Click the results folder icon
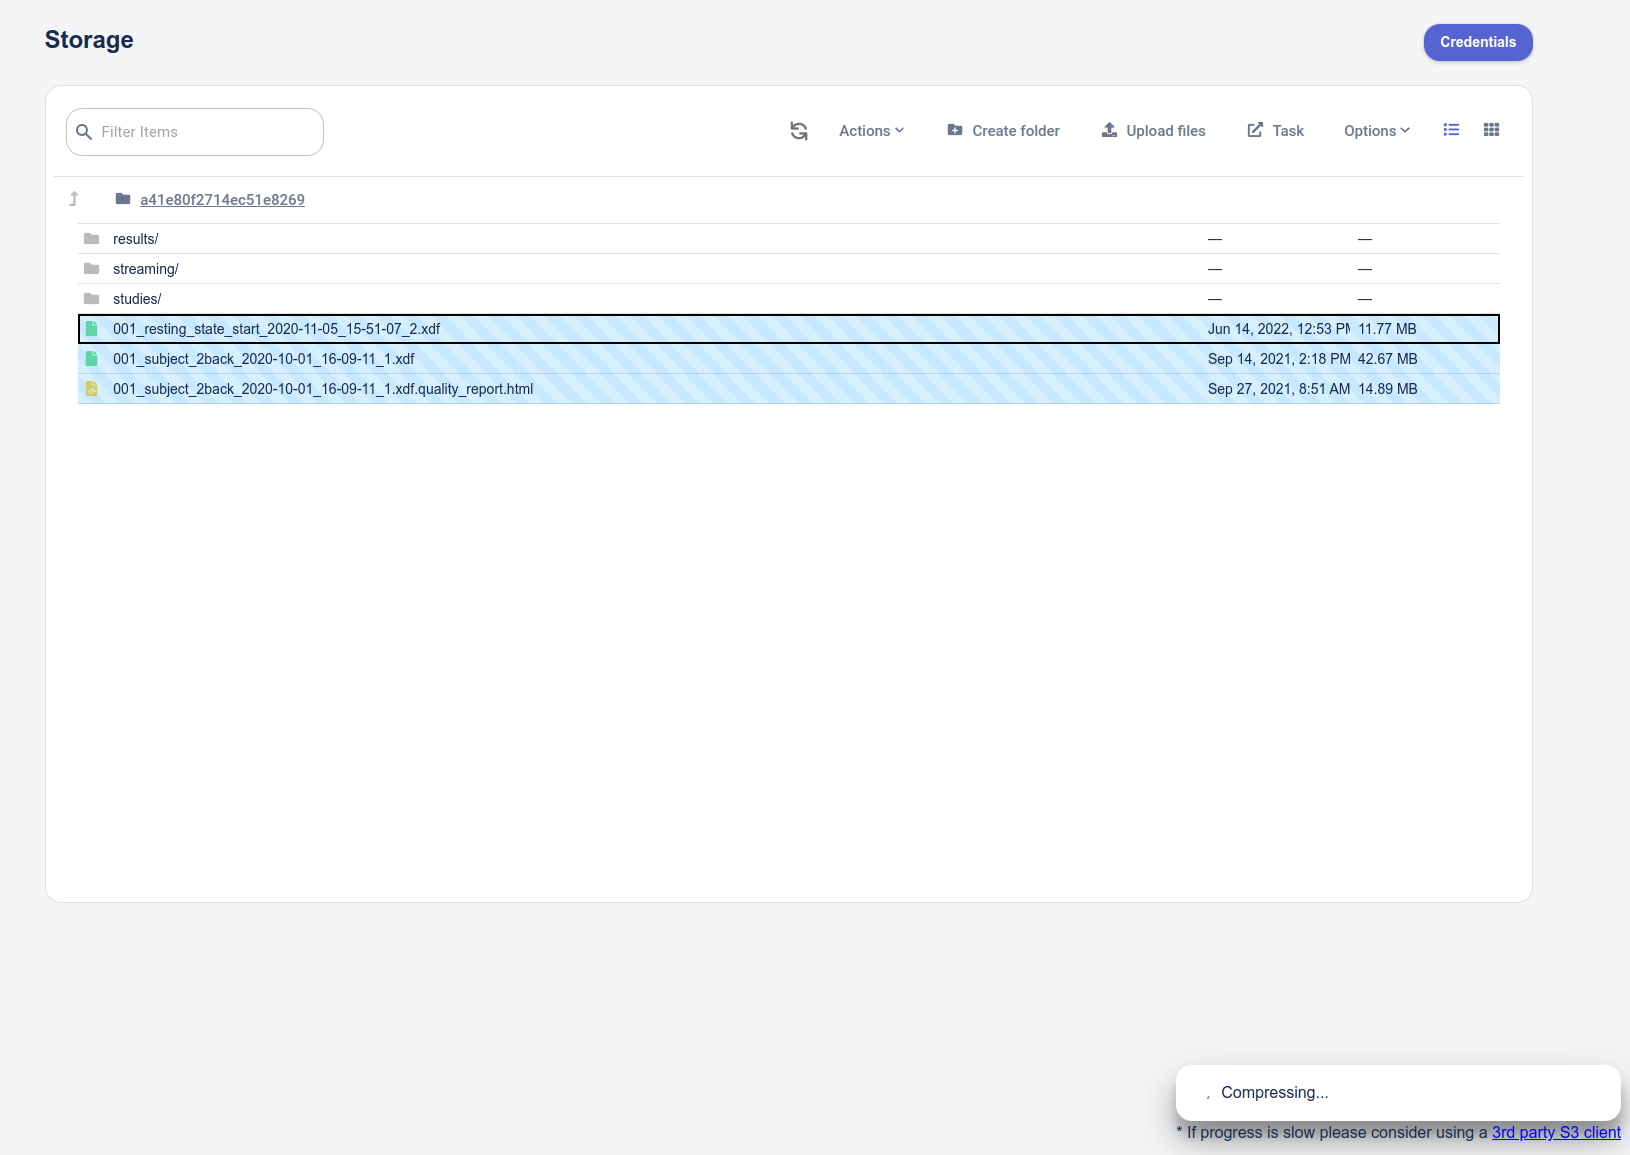The height and width of the screenshot is (1155, 1630). [x=92, y=239]
